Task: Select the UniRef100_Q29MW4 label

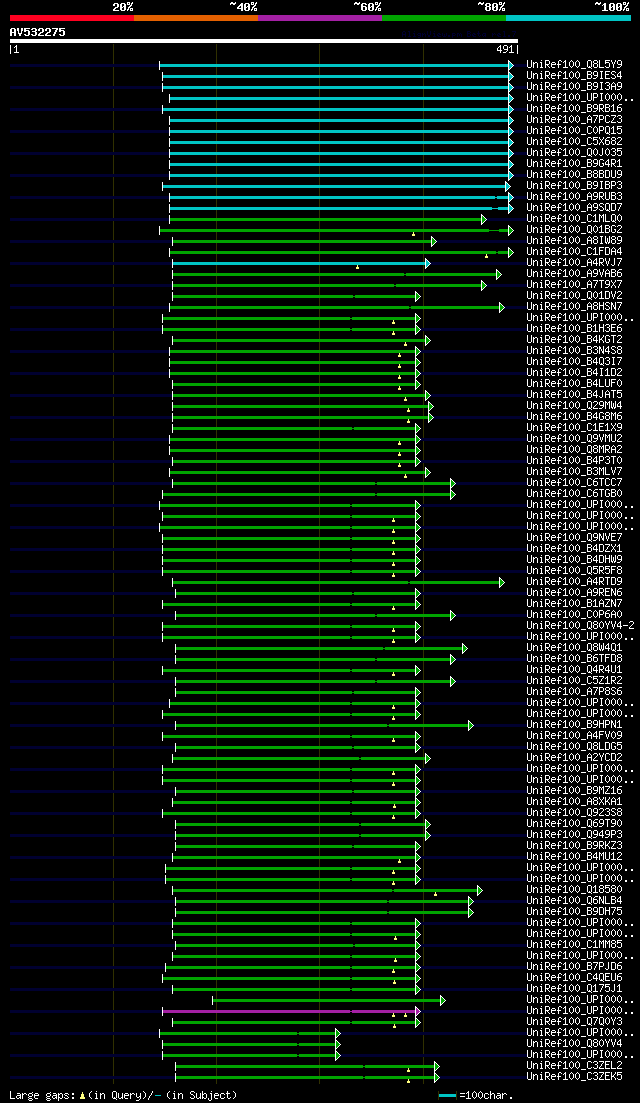Action: (x=574, y=406)
